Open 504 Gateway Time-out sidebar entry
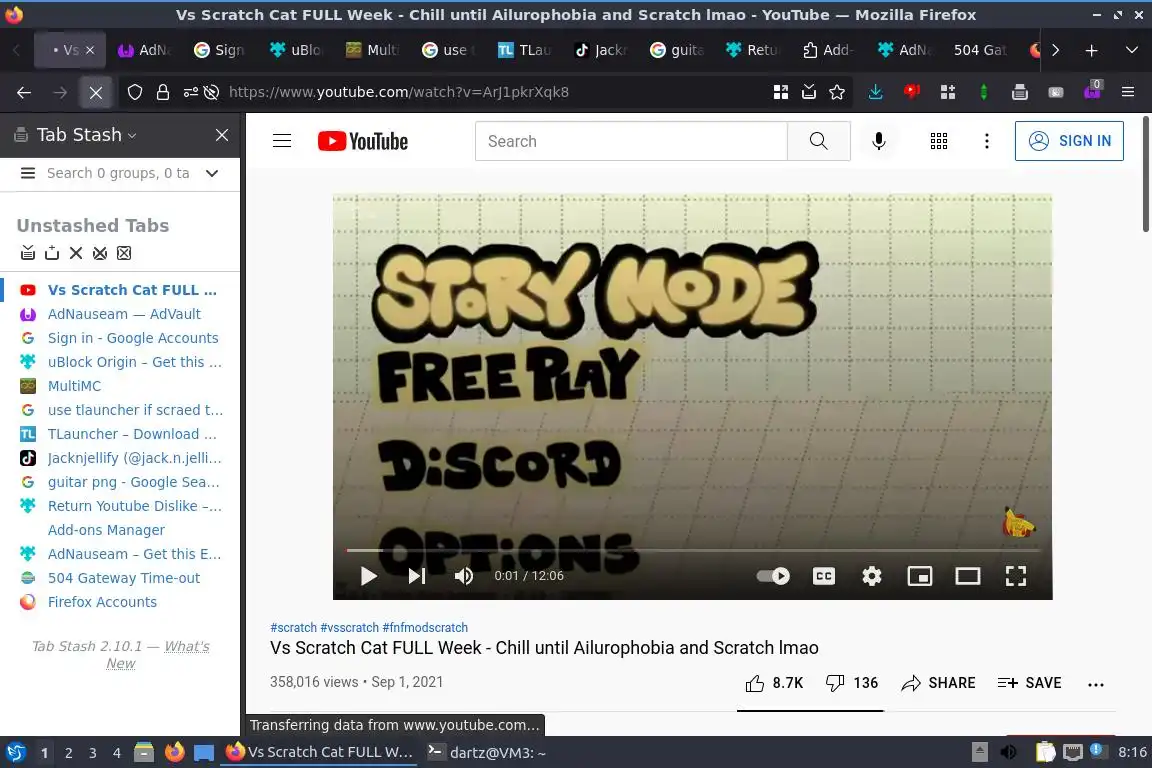Viewport: 1152px width, 768px height. pyautogui.click(x=123, y=578)
